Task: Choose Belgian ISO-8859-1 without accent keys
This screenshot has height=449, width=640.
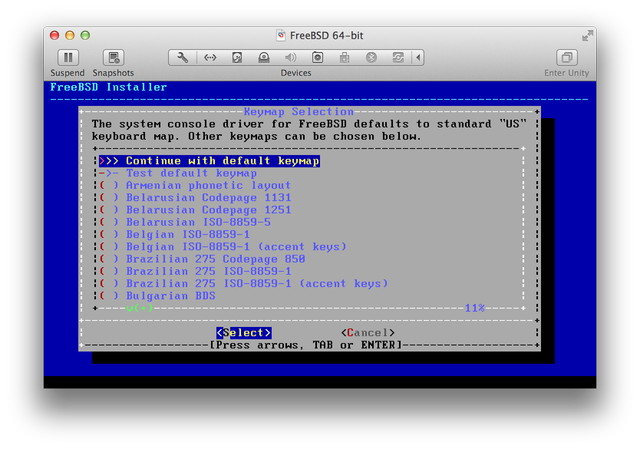Action: coord(174,234)
